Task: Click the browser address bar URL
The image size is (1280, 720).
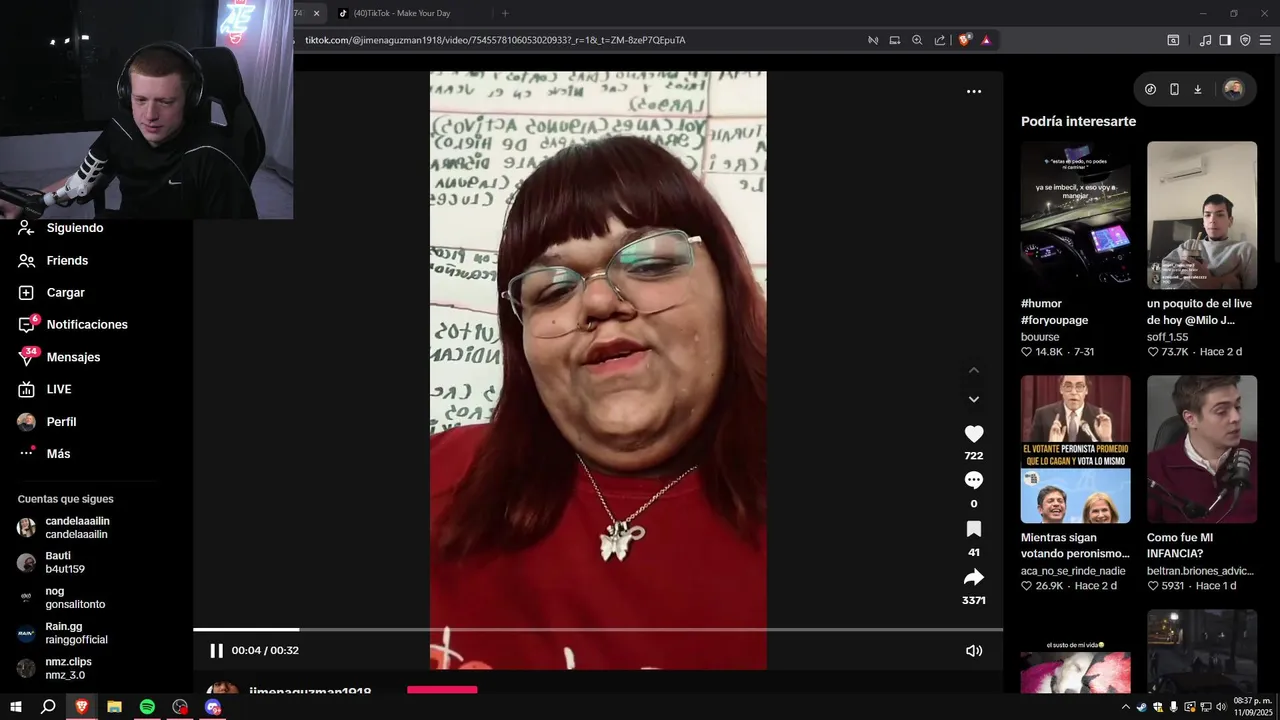Action: tap(495, 40)
